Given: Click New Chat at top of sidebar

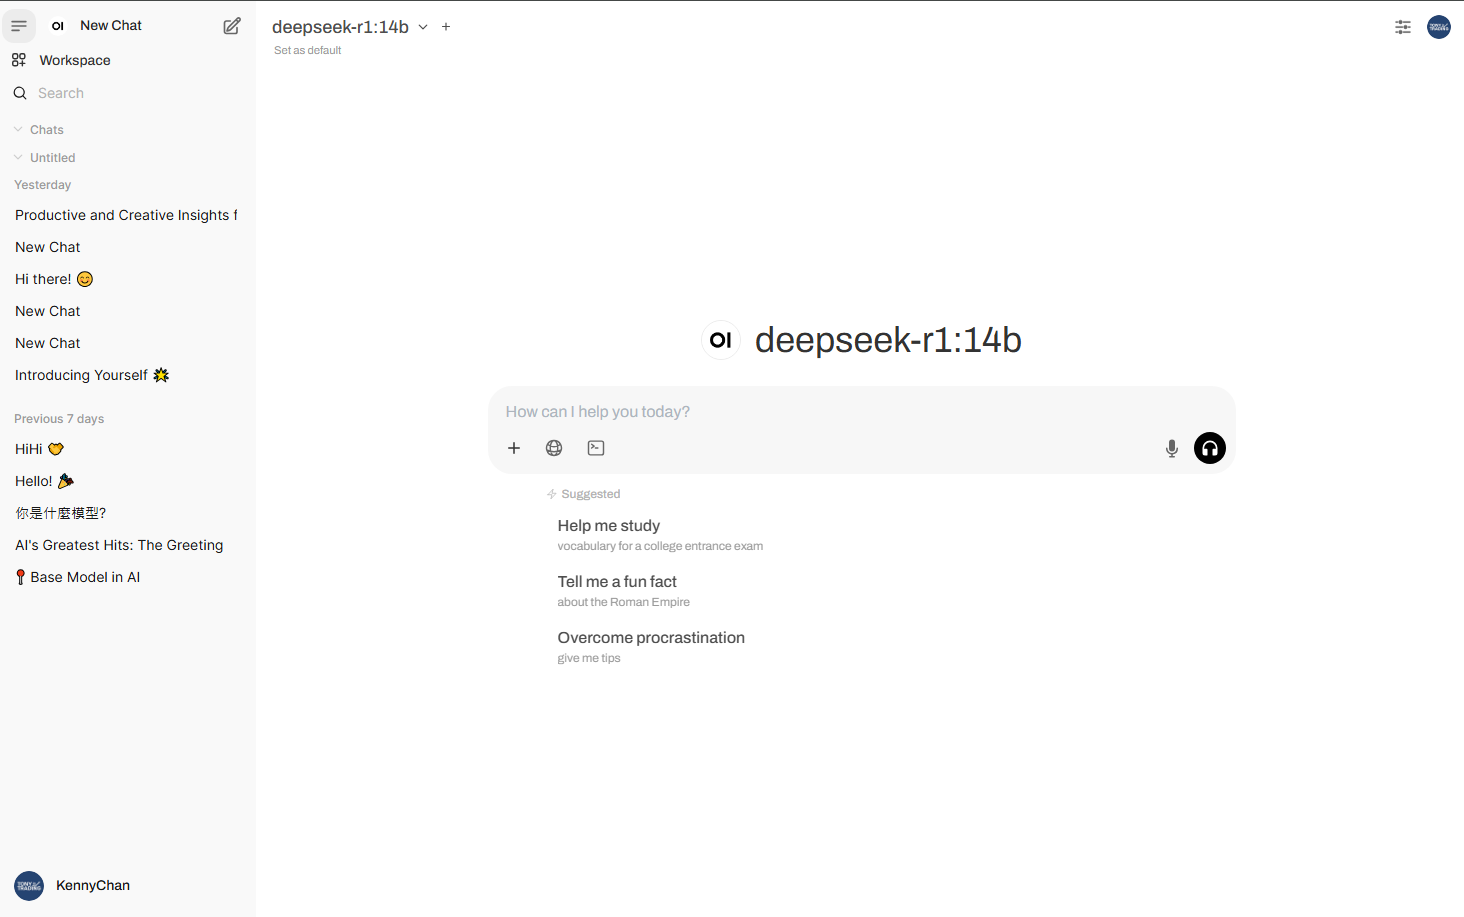Looking at the screenshot, I should (x=111, y=26).
